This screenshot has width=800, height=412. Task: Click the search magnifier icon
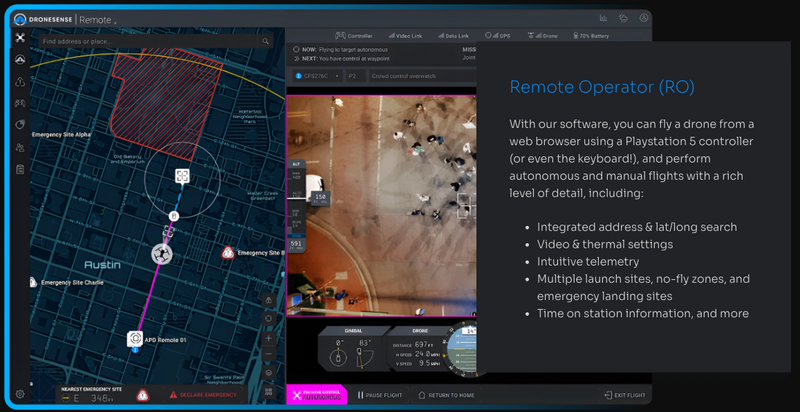tap(265, 41)
